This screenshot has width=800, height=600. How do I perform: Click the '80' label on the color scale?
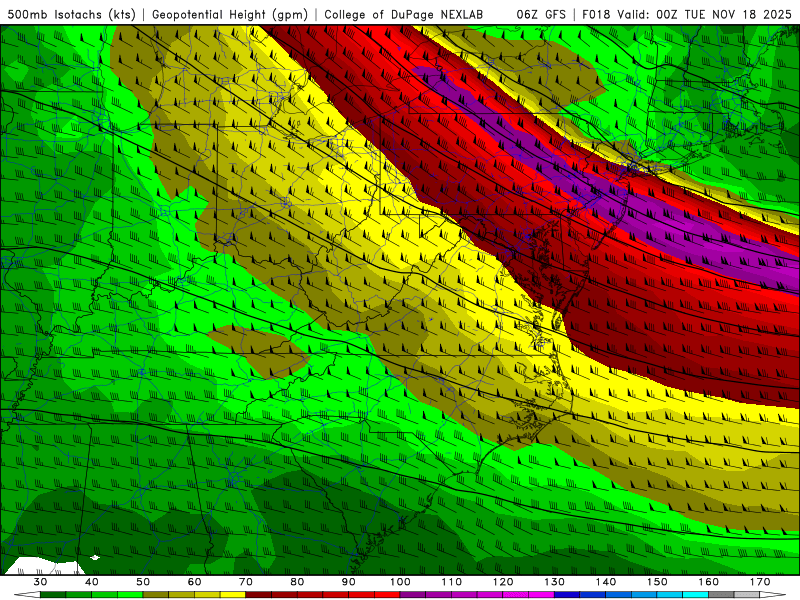tap(297, 582)
